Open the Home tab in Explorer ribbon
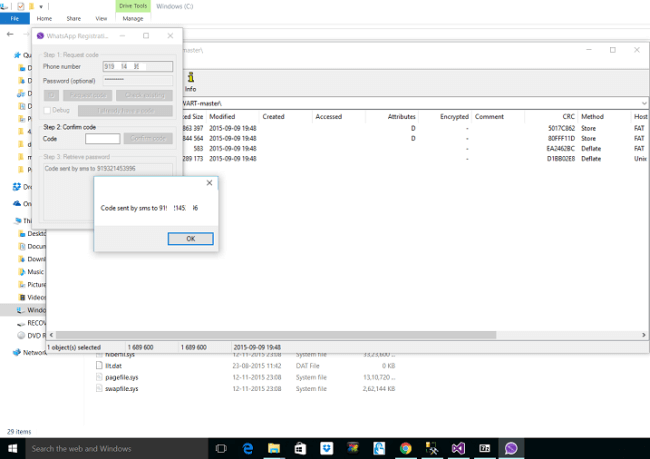Image resolution: width=650 pixels, height=459 pixels. [x=44, y=19]
